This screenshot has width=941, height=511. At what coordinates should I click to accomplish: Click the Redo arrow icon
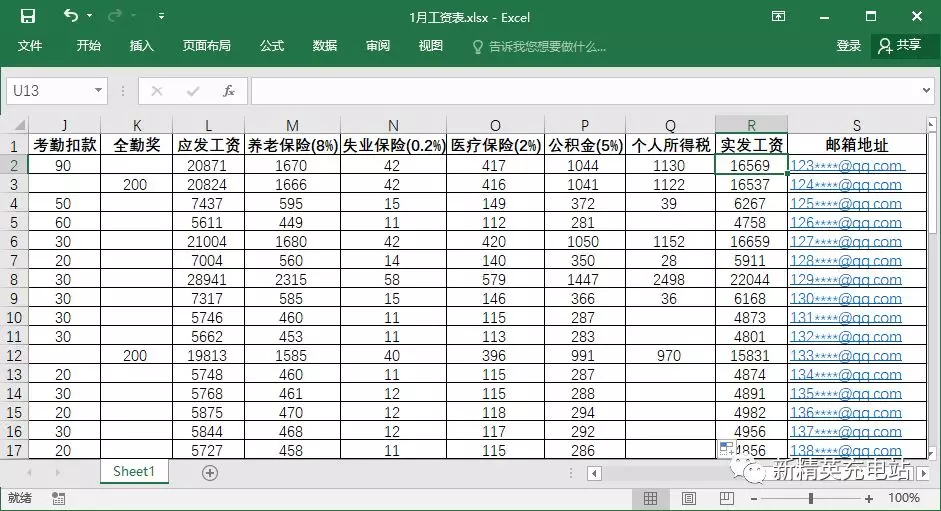pyautogui.click(x=114, y=16)
